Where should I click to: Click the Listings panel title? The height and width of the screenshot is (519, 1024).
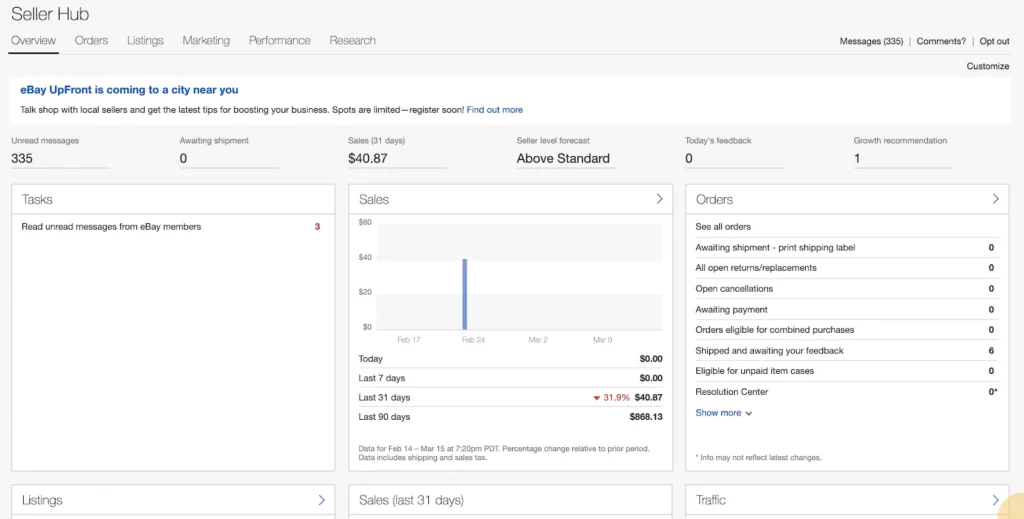(x=42, y=500)
